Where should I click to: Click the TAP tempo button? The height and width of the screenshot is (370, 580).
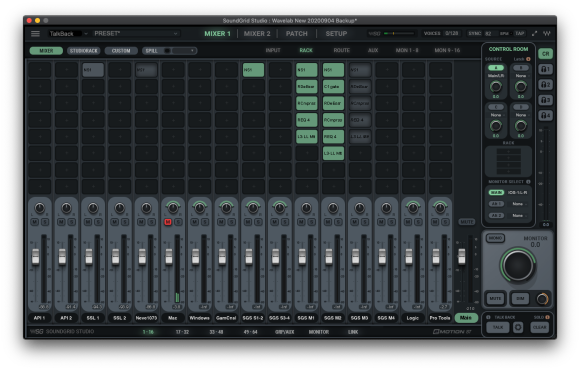tap(519, 33)
